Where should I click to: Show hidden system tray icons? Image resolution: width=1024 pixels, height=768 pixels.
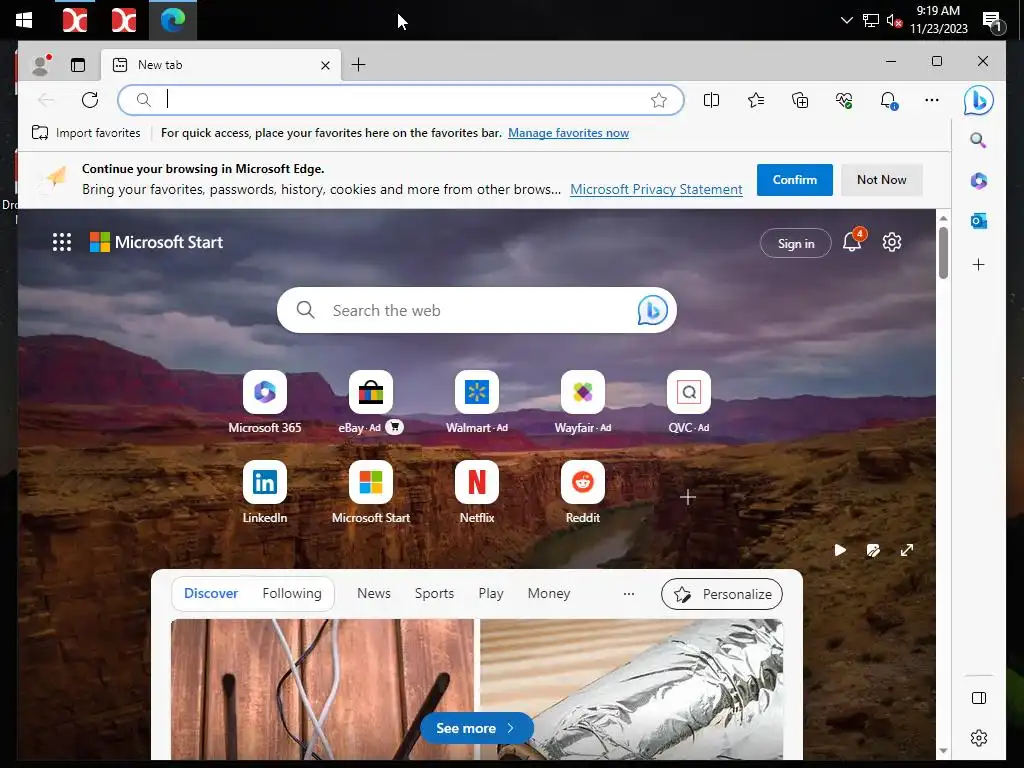(846, 20)
